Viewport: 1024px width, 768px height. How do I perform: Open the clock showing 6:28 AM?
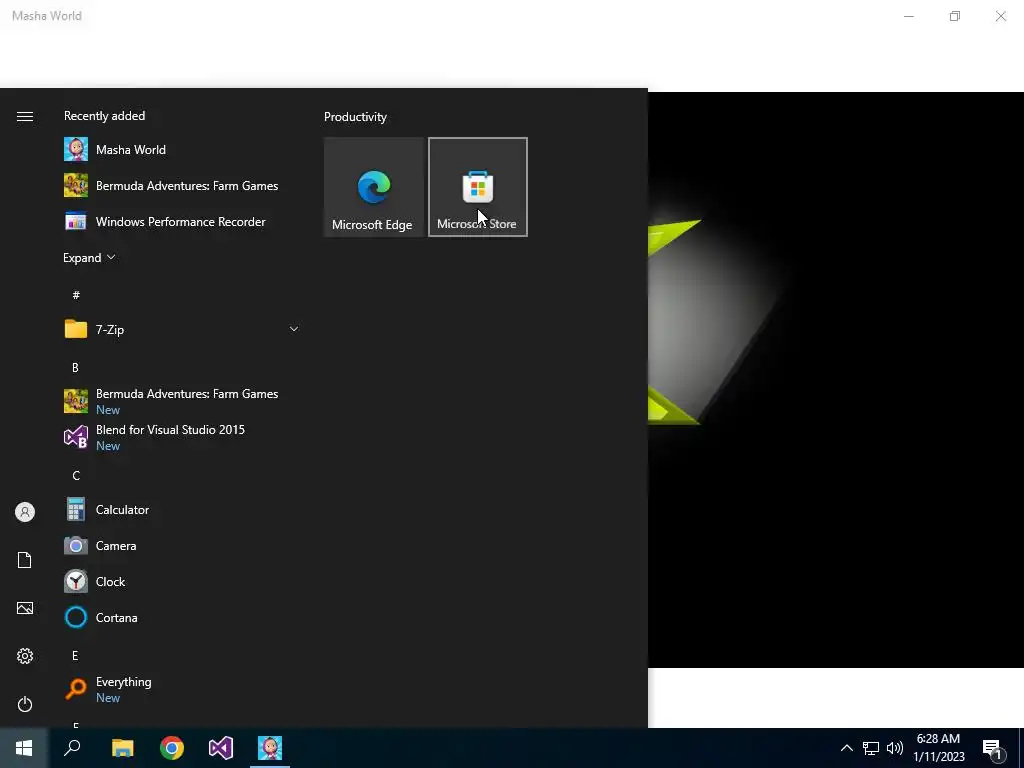coord(938,748)
